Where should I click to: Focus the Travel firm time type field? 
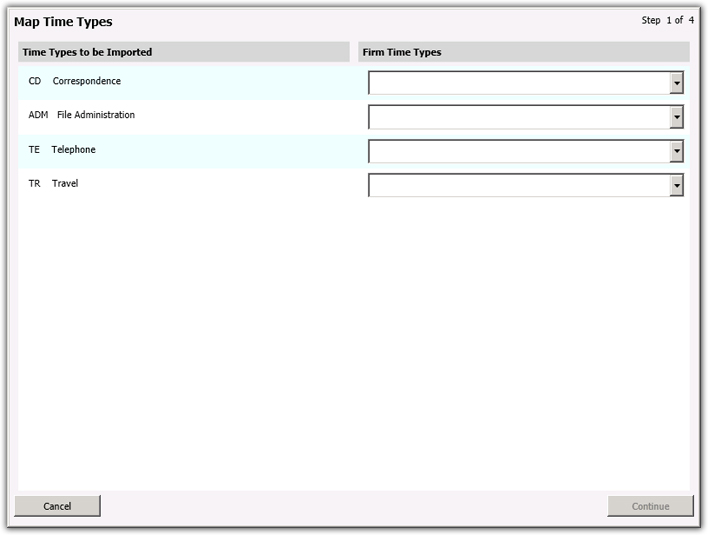tap(519, 186)
